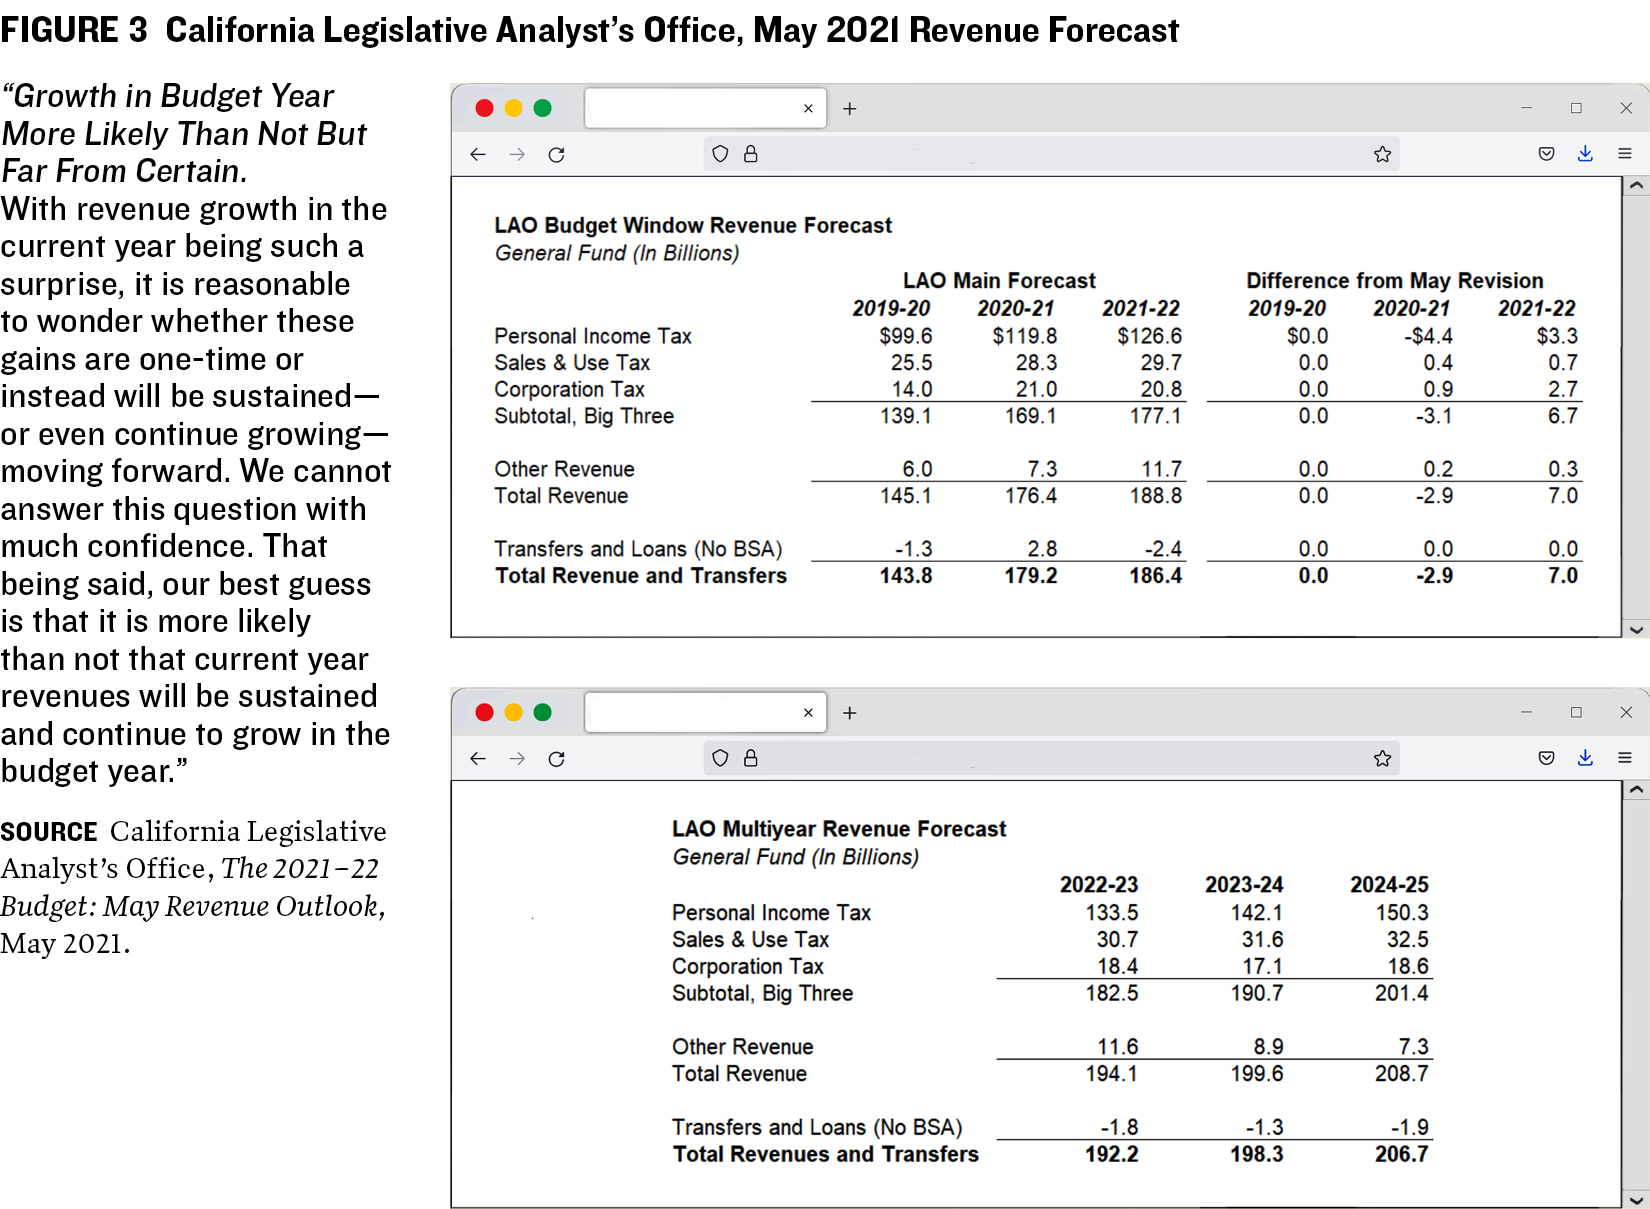Select the open tab in bottom browser window
This screenshot has height=1209, width=1650.
[x=705, y=712]
